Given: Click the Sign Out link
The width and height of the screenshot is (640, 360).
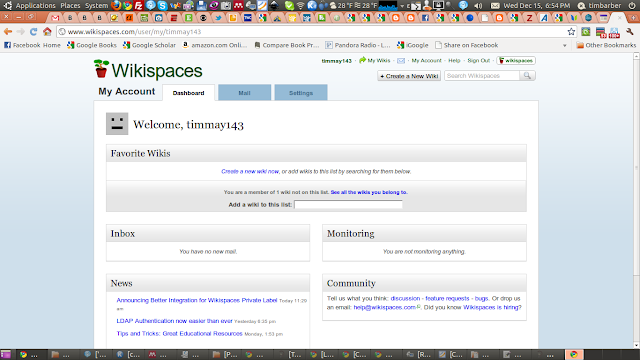Looking at the screenshot, I should [478, 60].
